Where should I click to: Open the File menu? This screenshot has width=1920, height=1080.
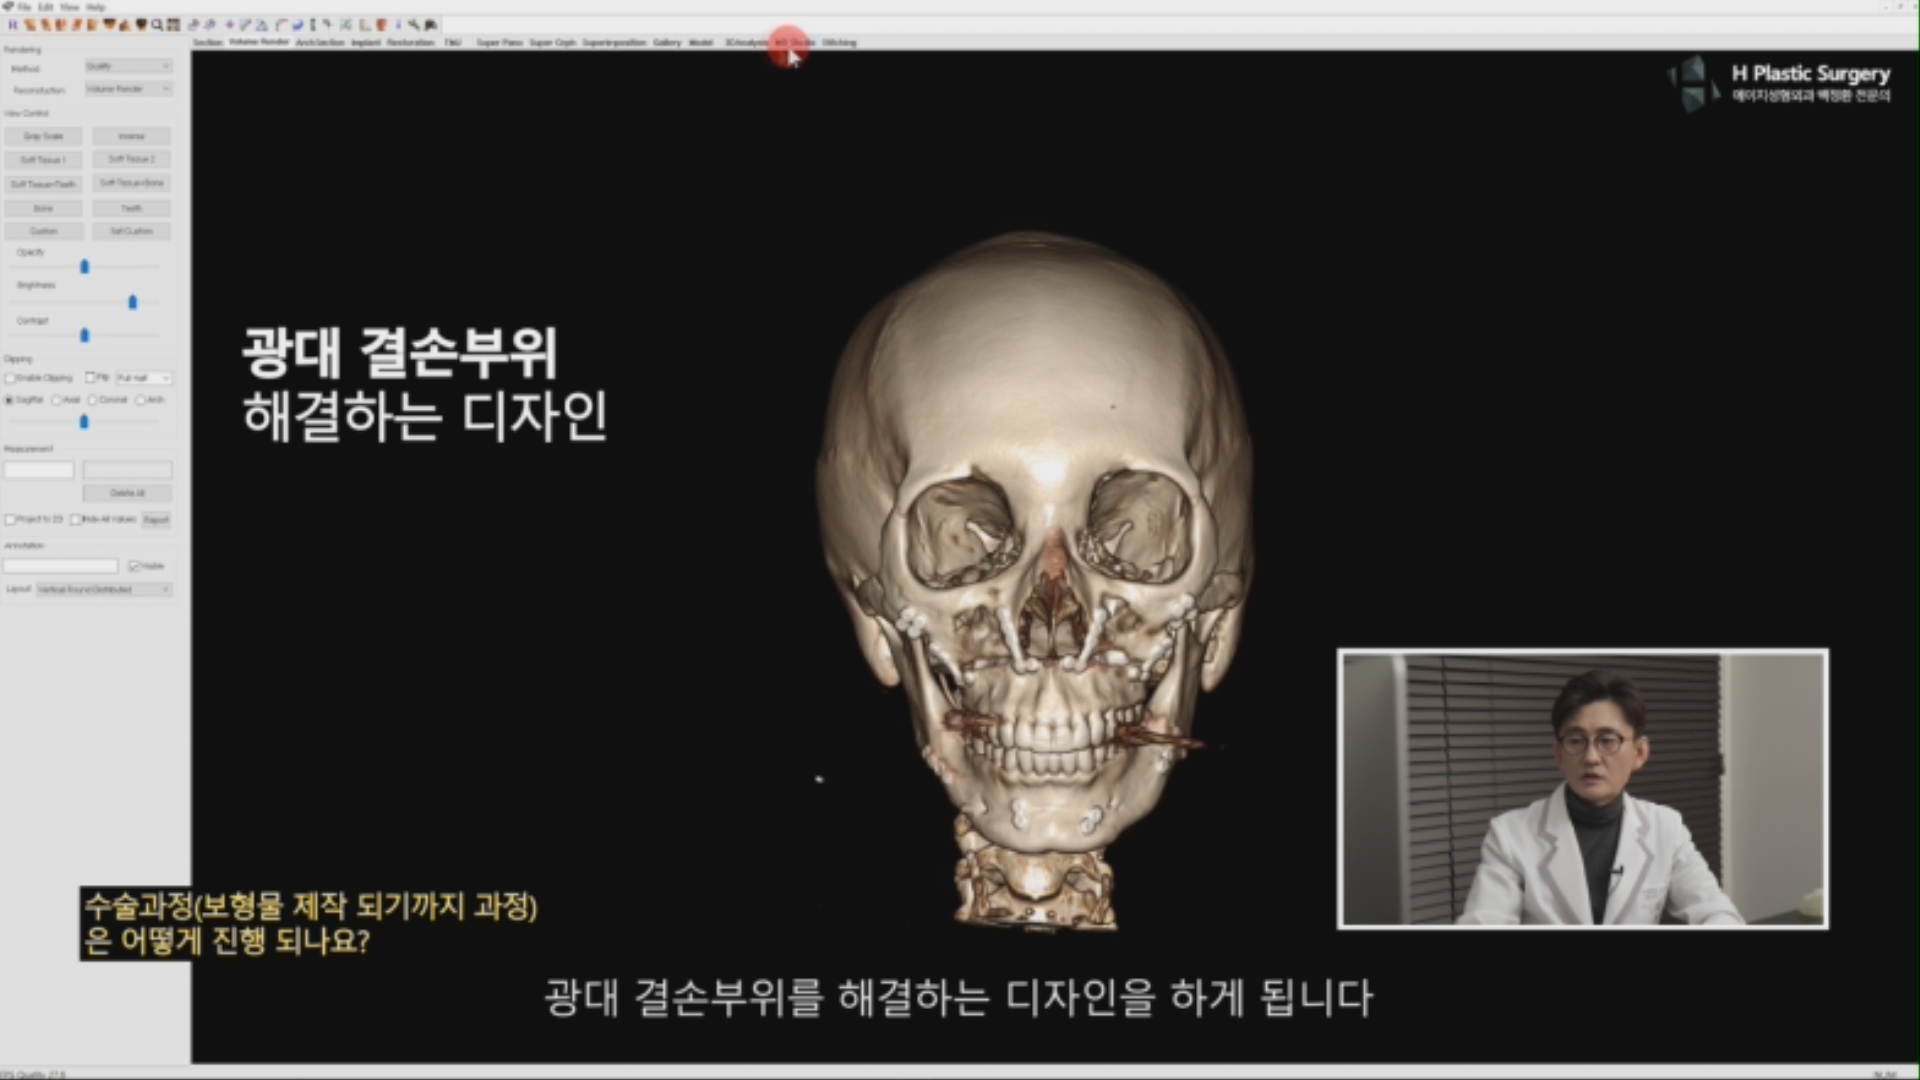pyautogui.click(x=24, y=6)
